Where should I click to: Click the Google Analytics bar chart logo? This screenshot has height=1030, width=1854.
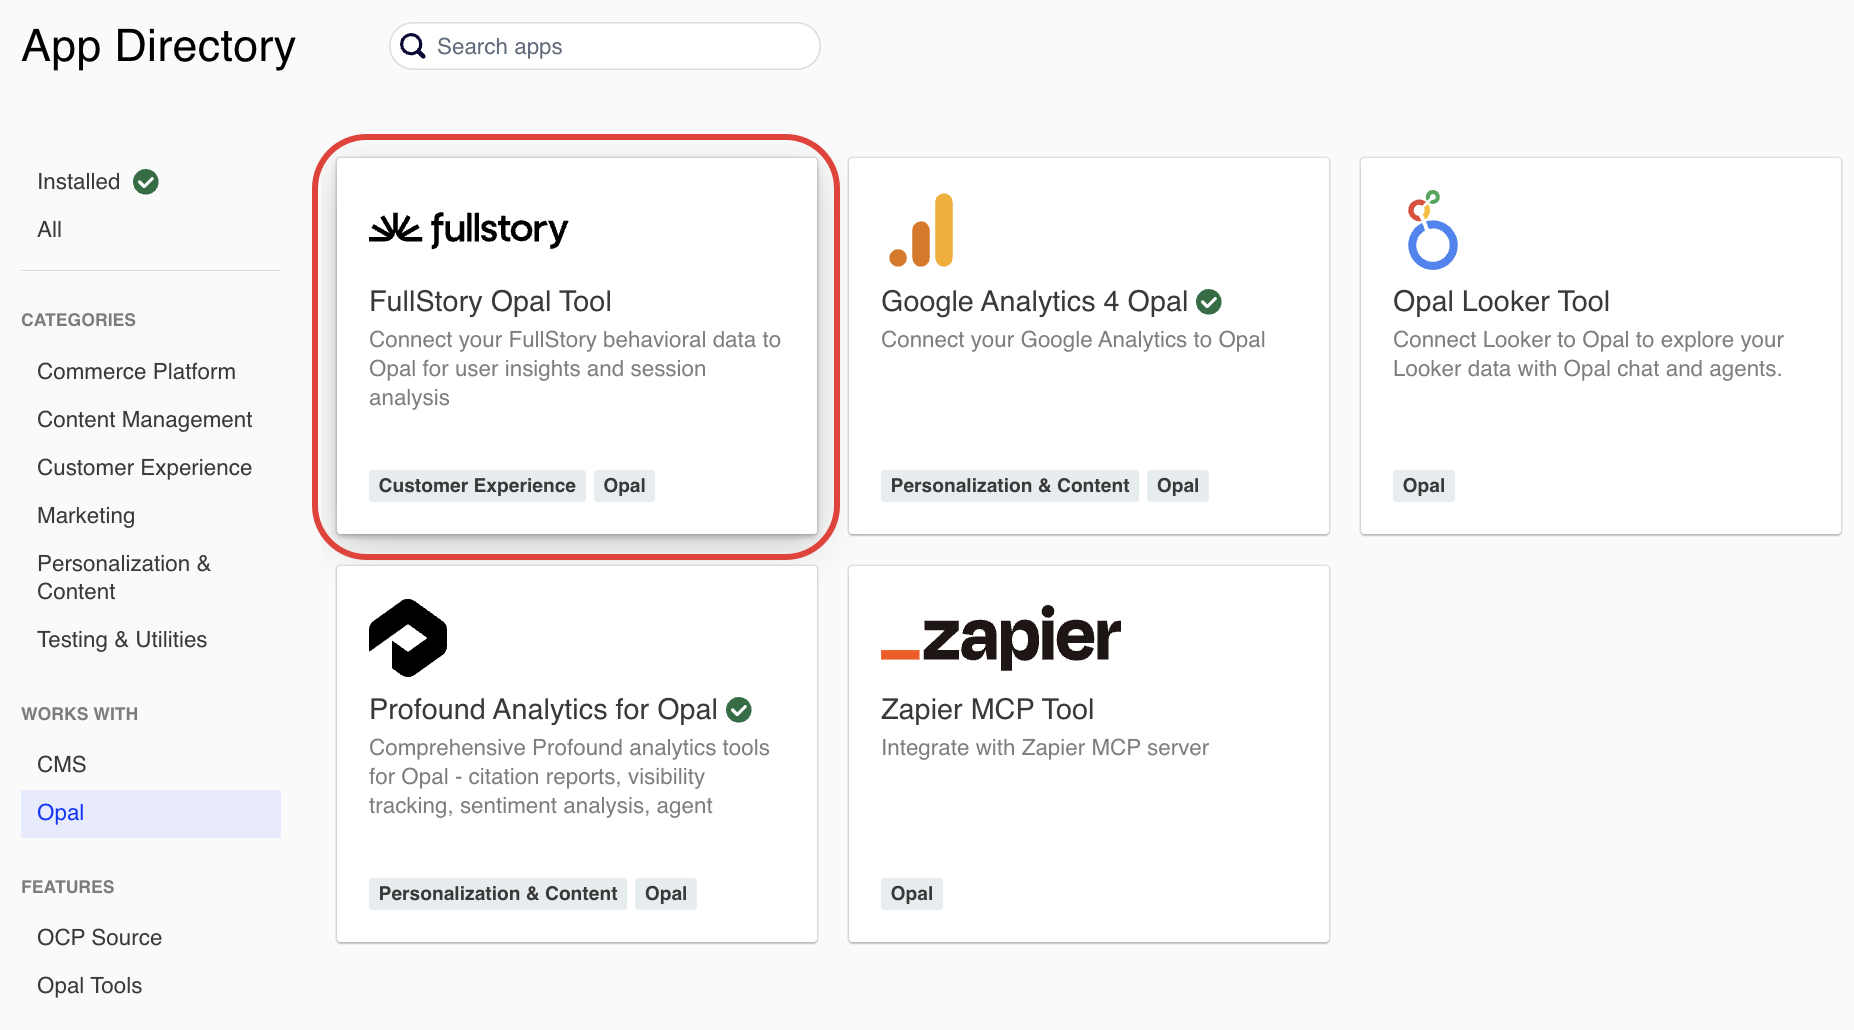[921, 231]
